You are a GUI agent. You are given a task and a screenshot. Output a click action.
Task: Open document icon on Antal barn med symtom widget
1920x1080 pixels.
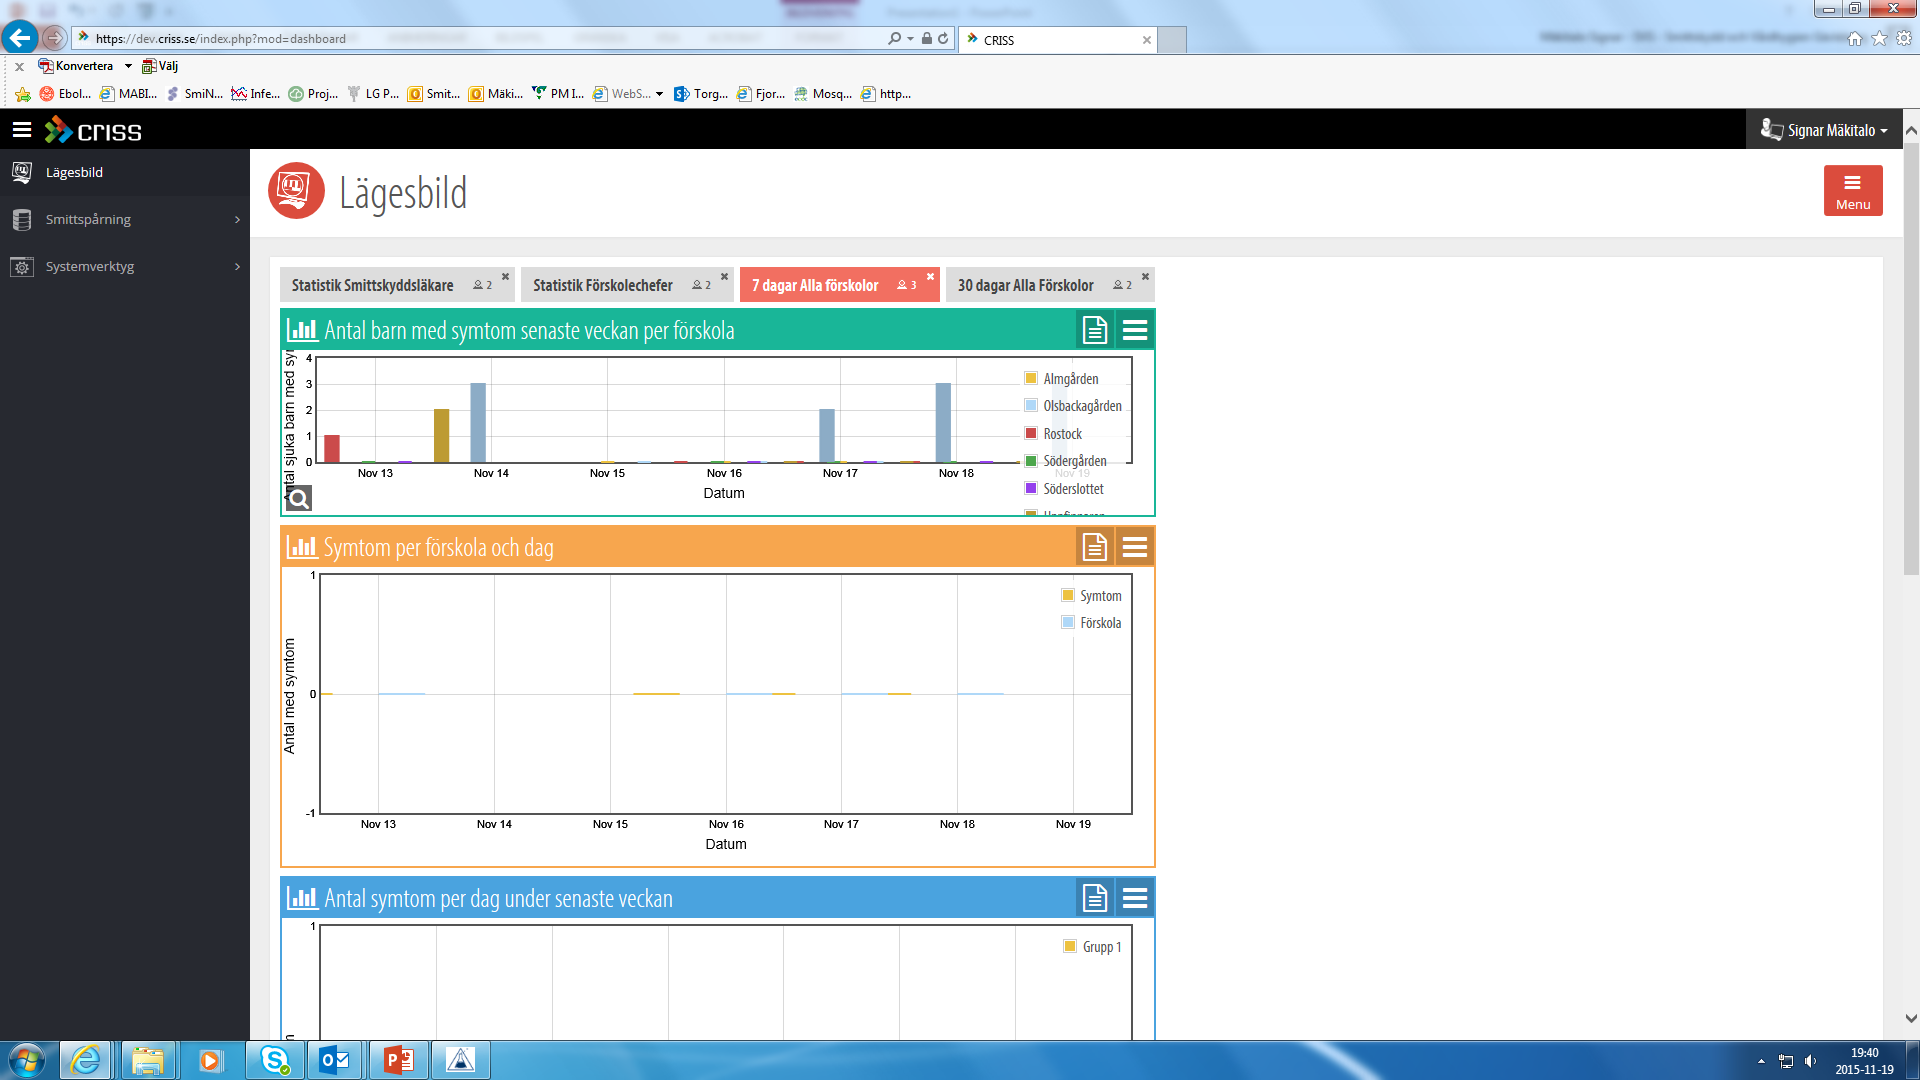pyautogui.click(x=1095, y=330)
